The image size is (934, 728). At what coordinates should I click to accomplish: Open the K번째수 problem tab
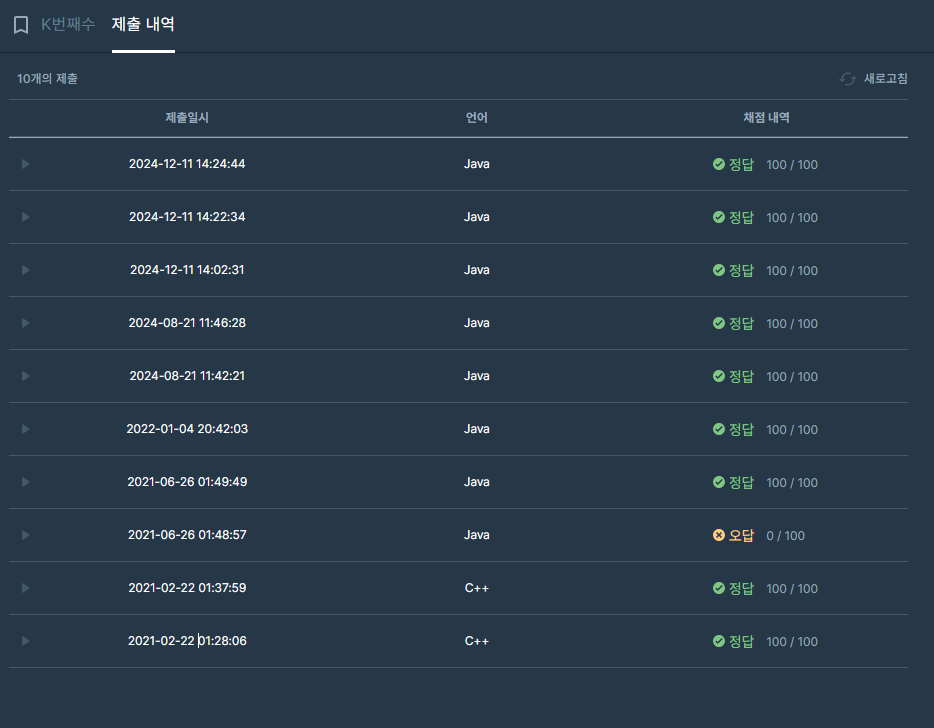67,24
